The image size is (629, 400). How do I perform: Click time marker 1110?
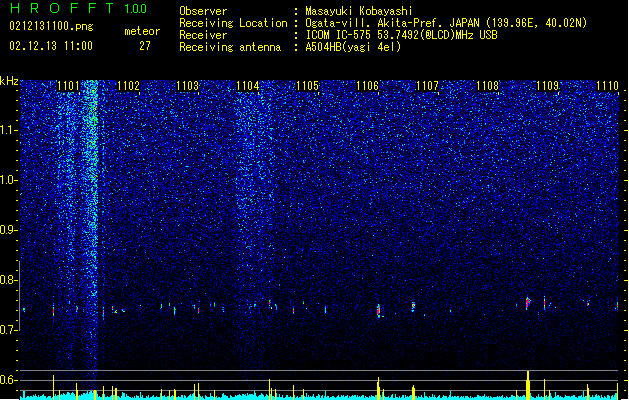point(607,86)
